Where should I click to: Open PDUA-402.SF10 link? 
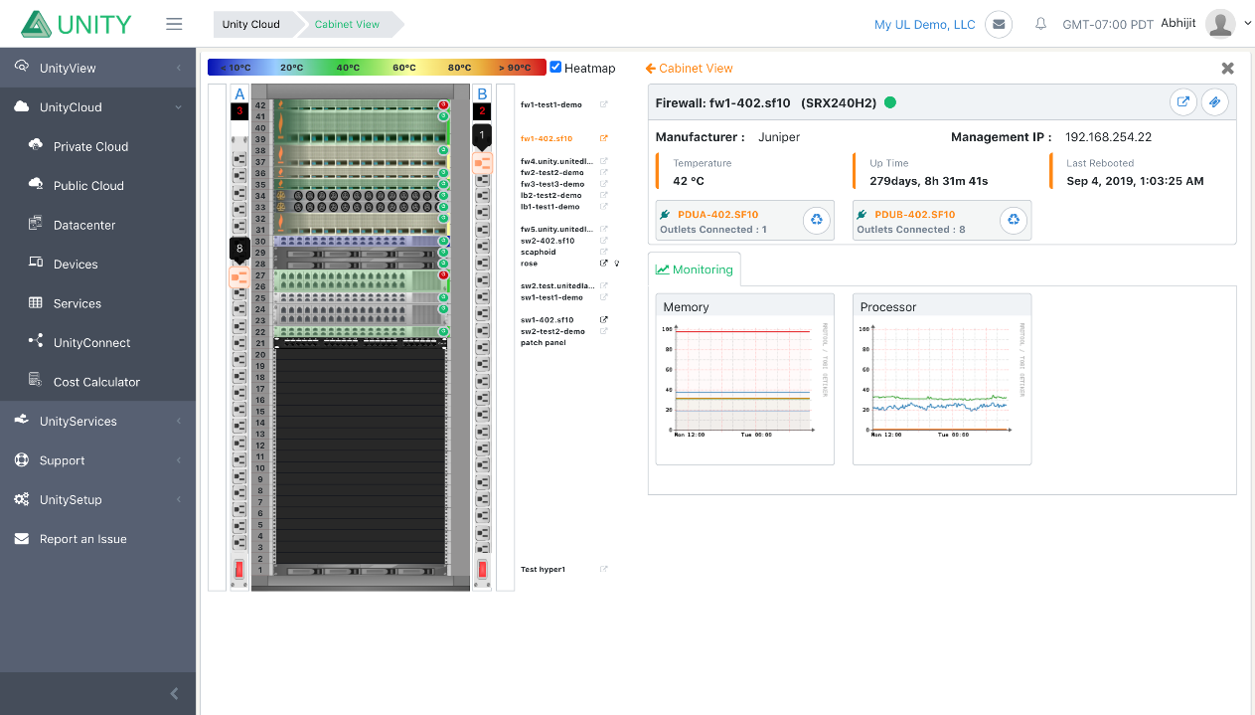point(718,214)
